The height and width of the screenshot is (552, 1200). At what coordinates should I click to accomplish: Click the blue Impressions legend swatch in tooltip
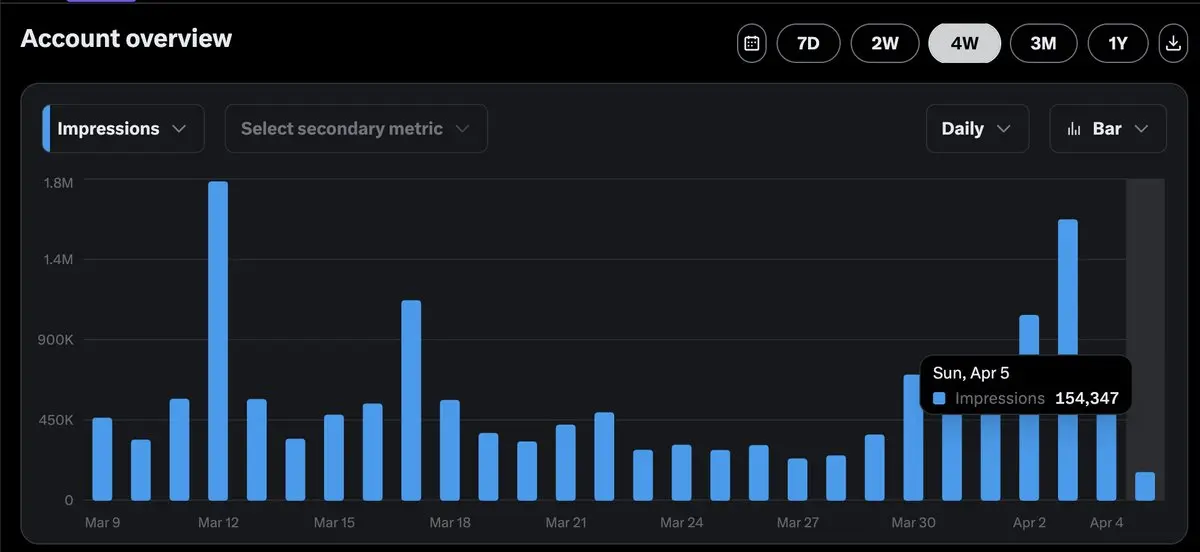click(939, 398)
